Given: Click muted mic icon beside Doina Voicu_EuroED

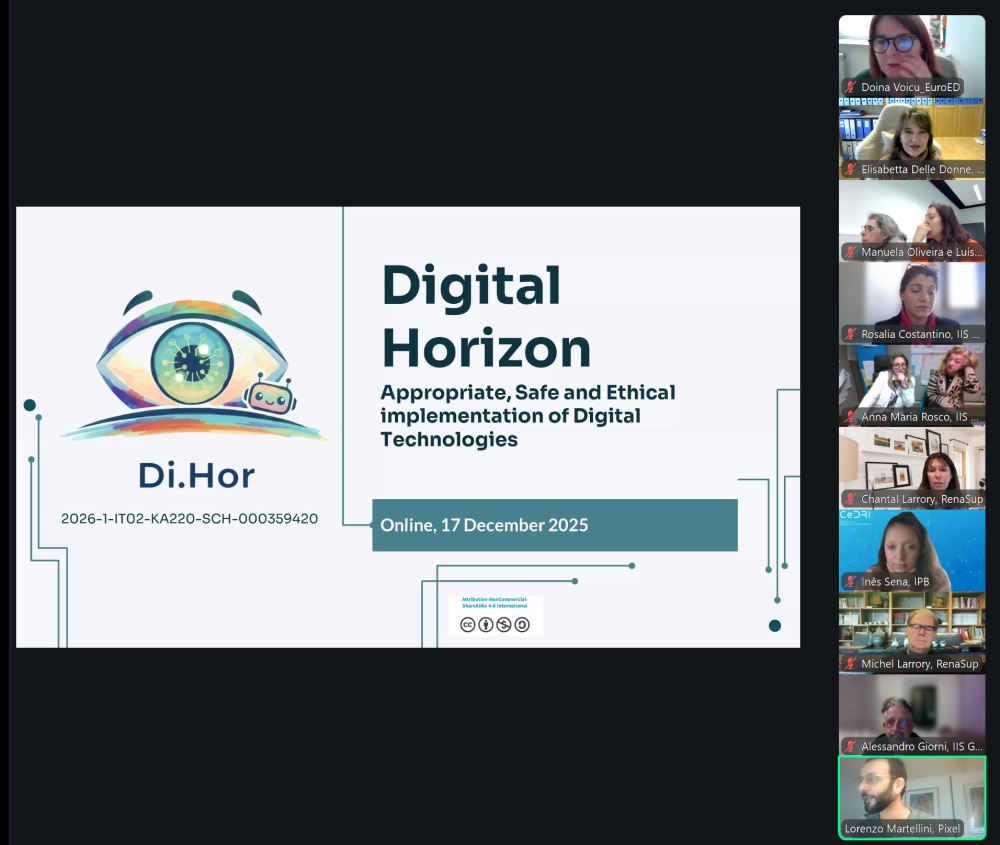Looking at the screenshot, I should coord(851,87).
